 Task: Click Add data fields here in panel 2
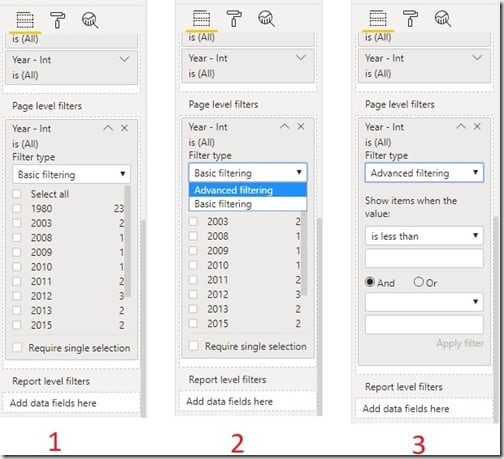click(x=247, y=401)
